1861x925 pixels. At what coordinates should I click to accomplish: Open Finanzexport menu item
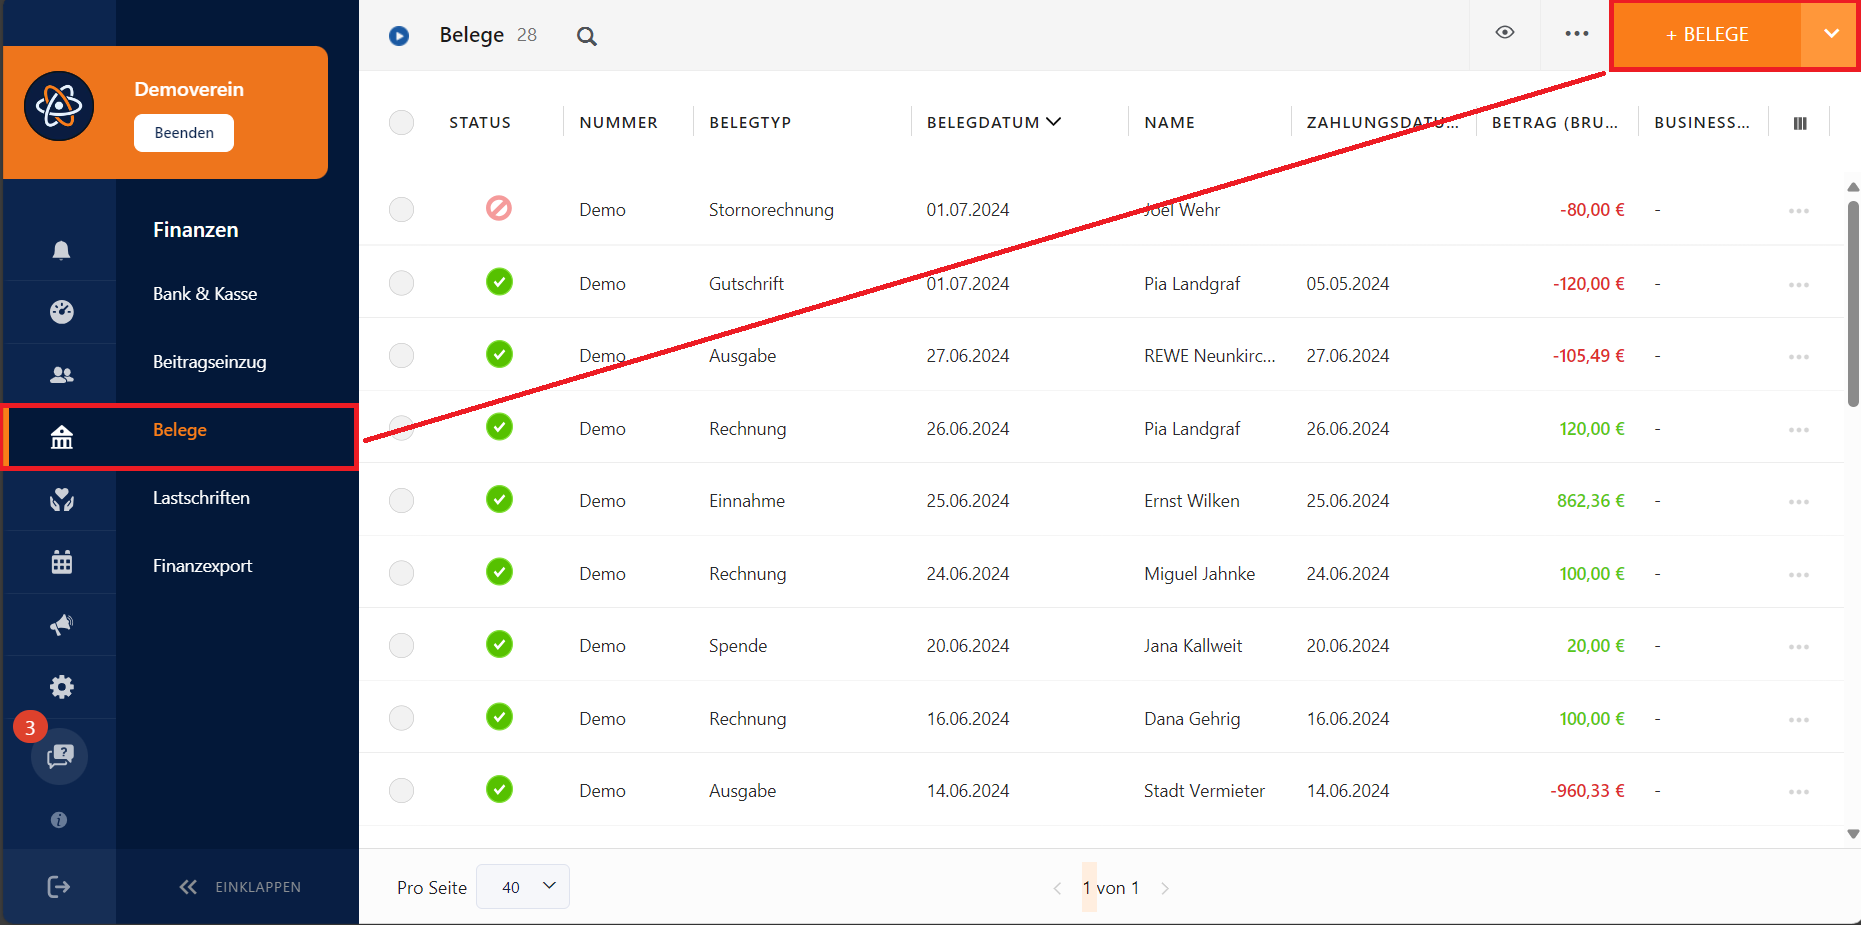coord(202,566)
